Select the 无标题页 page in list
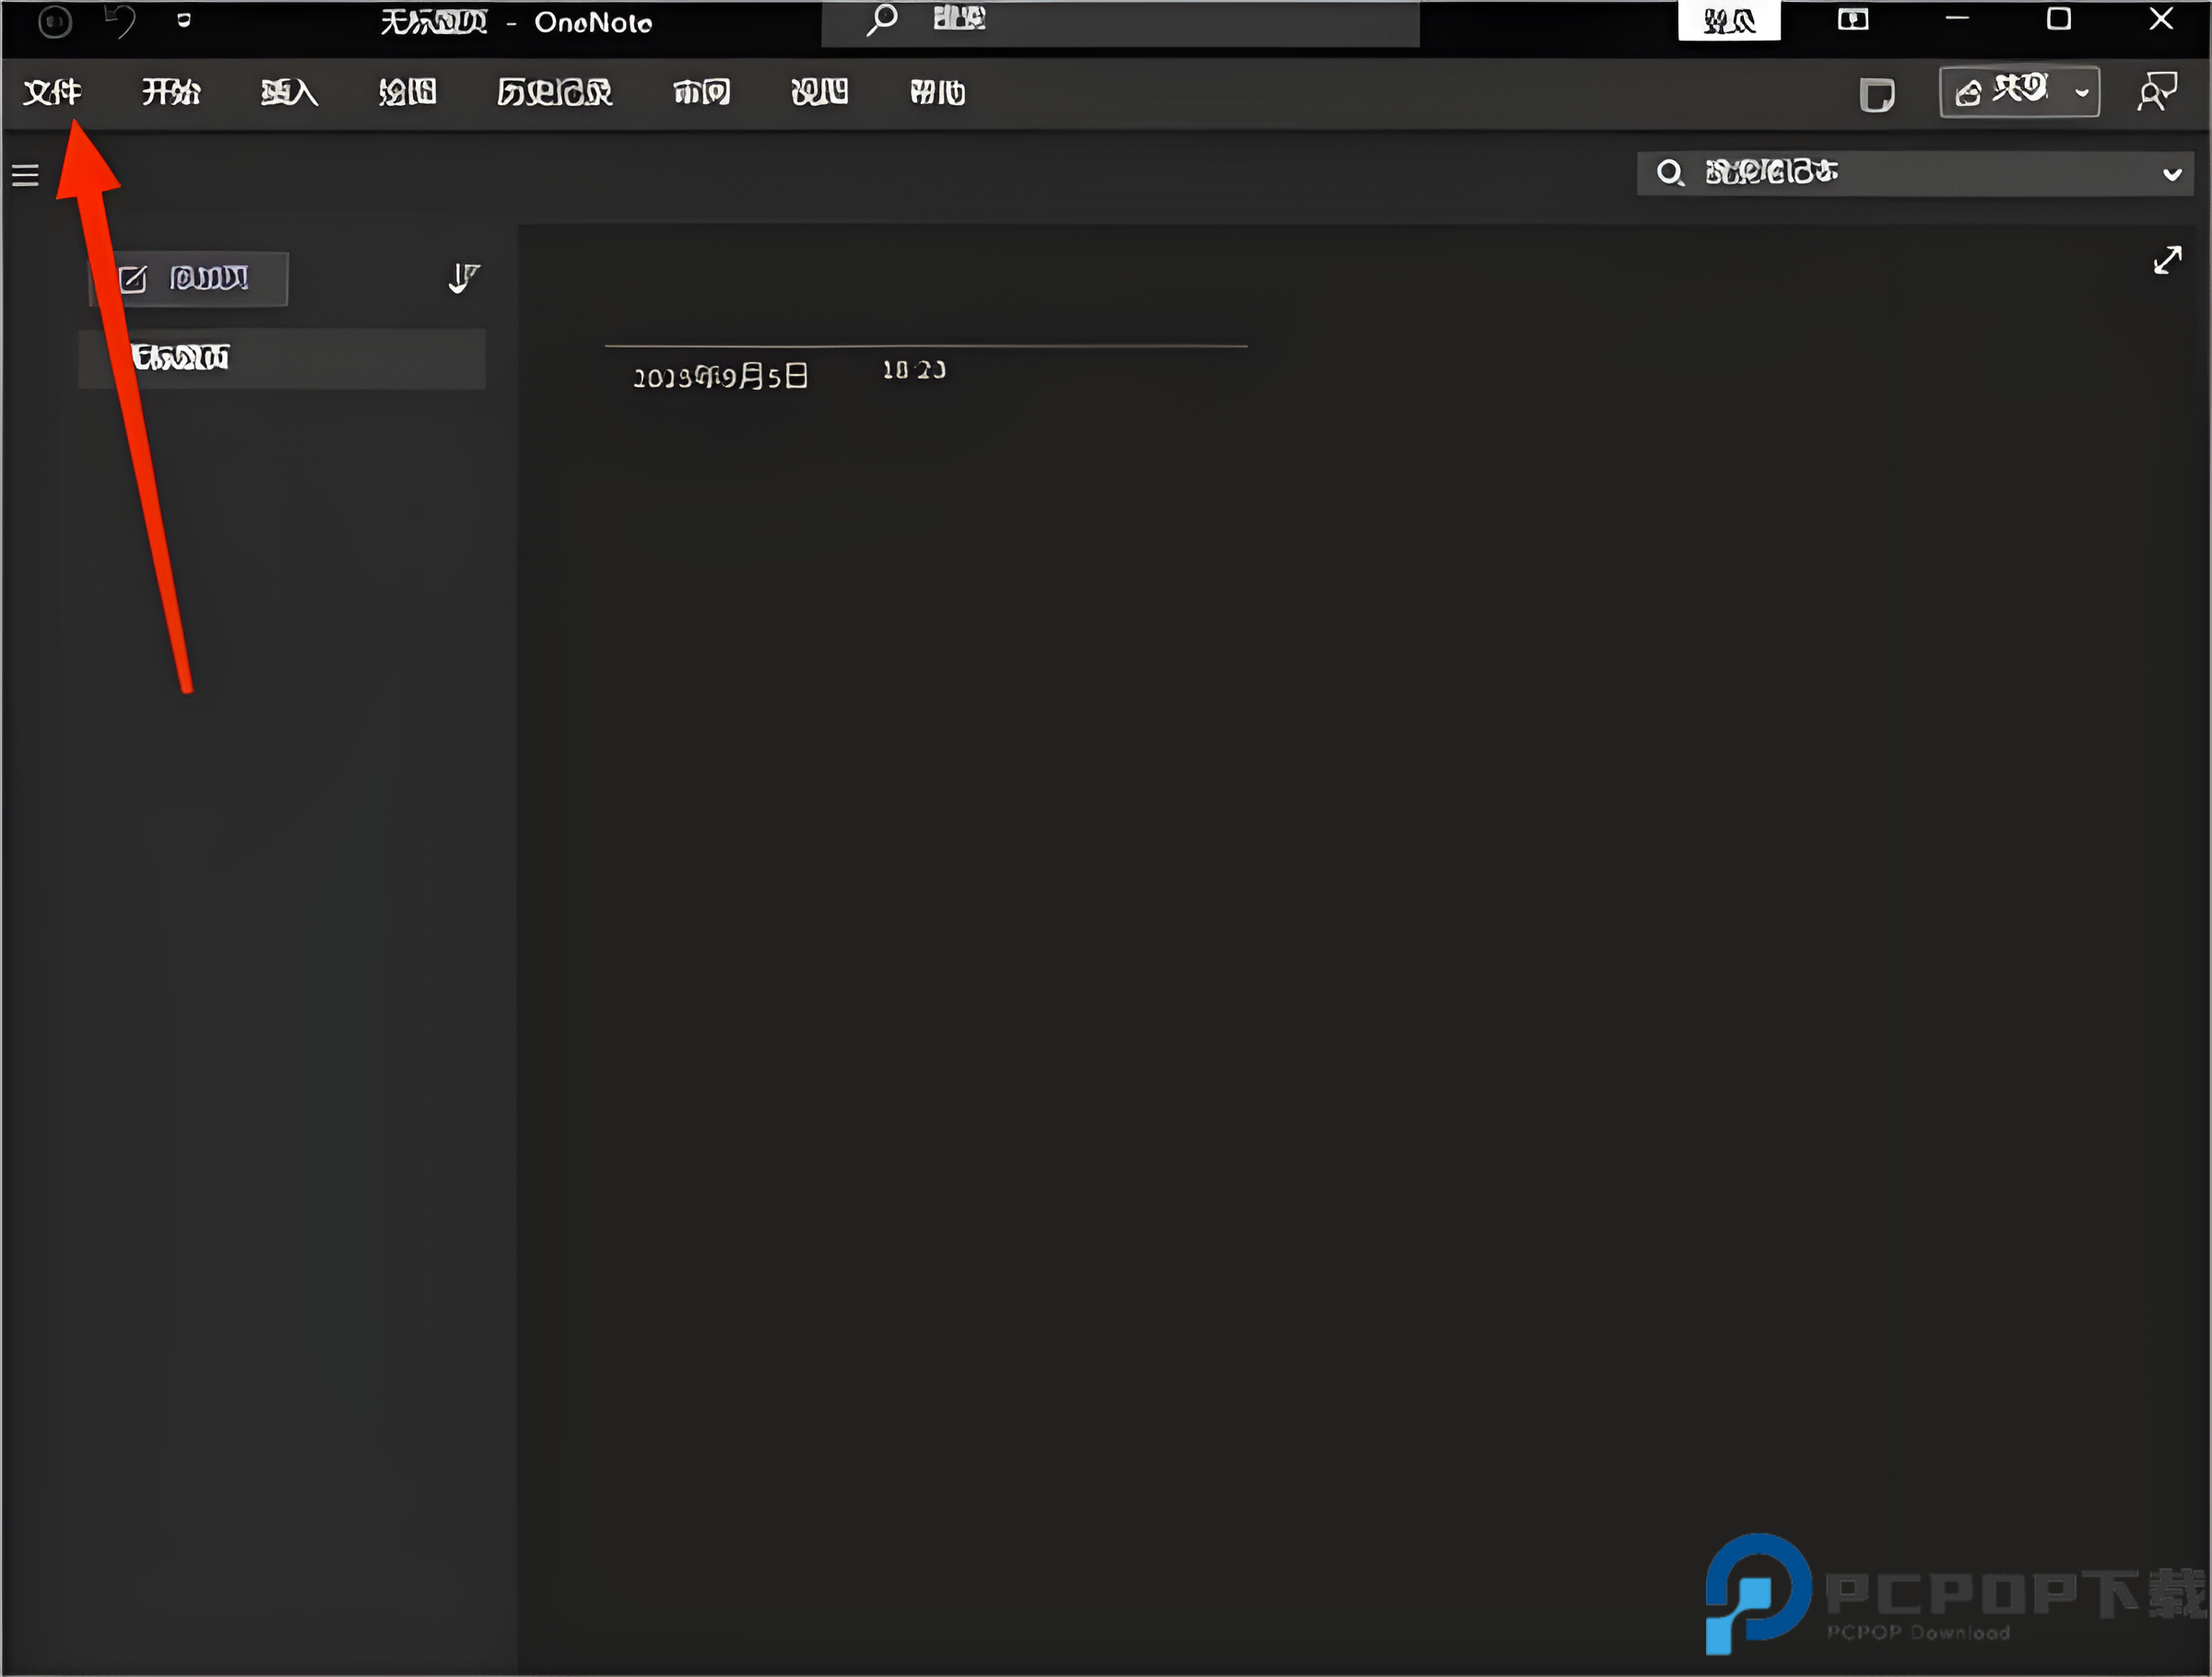The width and height of the screenshot is (2212, 1677). [282, 358]
